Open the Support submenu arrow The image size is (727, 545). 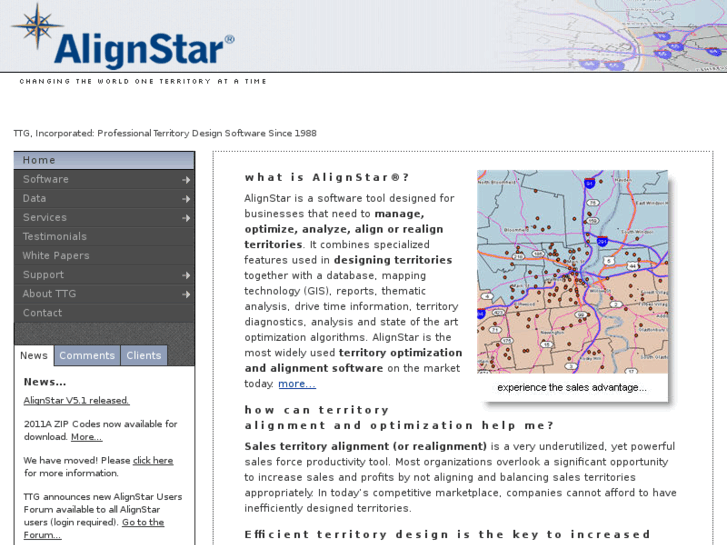pyautogui.click(x=186, y=275)
